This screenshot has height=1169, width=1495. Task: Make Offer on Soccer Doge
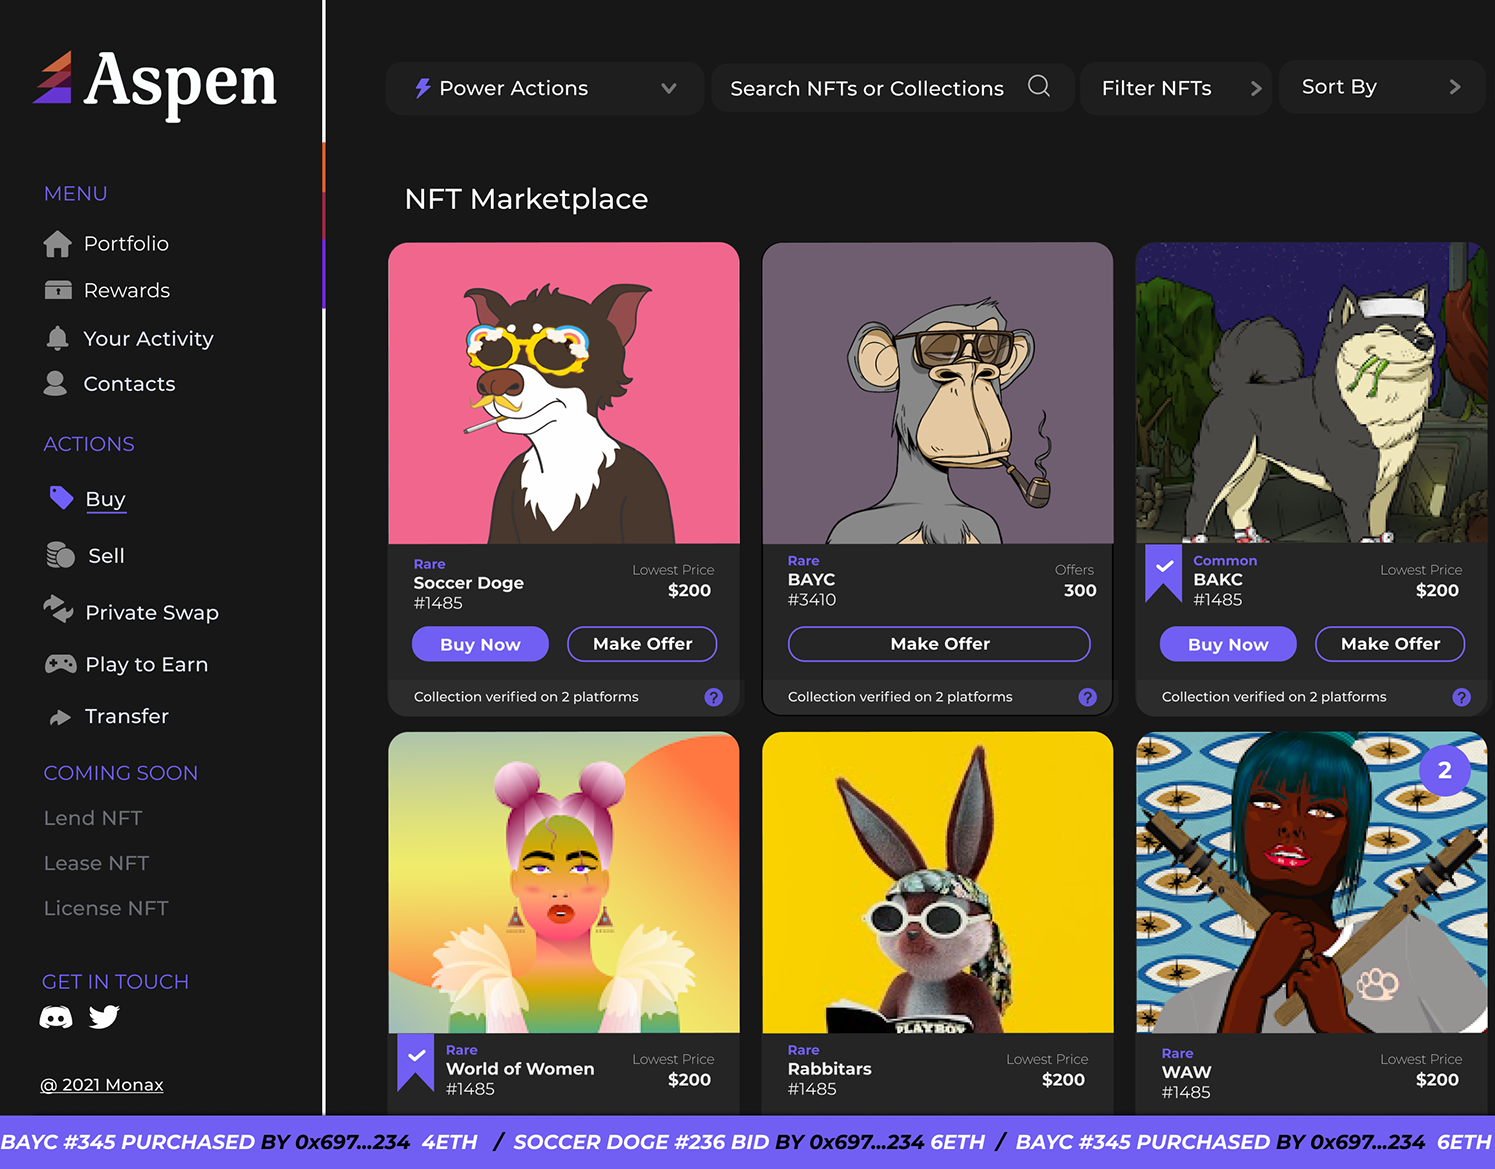[x=642, y=644]
